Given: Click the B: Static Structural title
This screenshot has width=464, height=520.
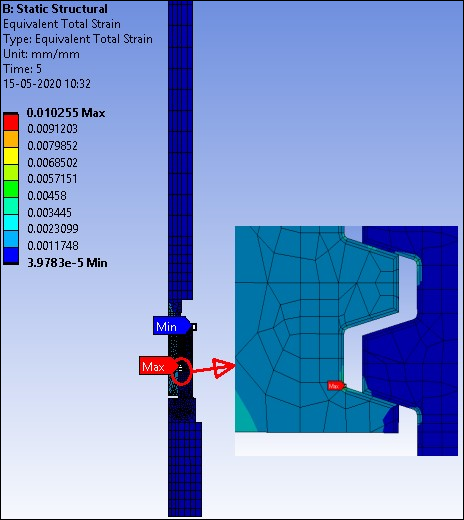Looking at the screenshot, I should point(55,9).
